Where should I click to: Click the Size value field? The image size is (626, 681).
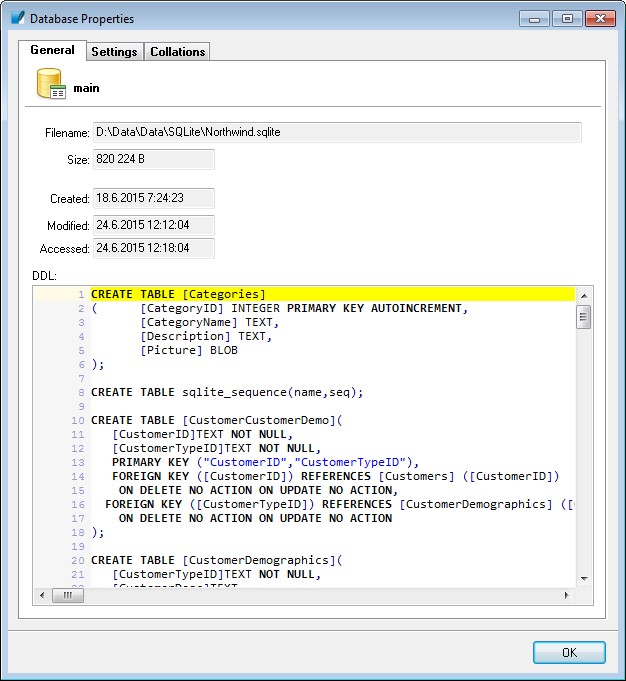[153, 159]
